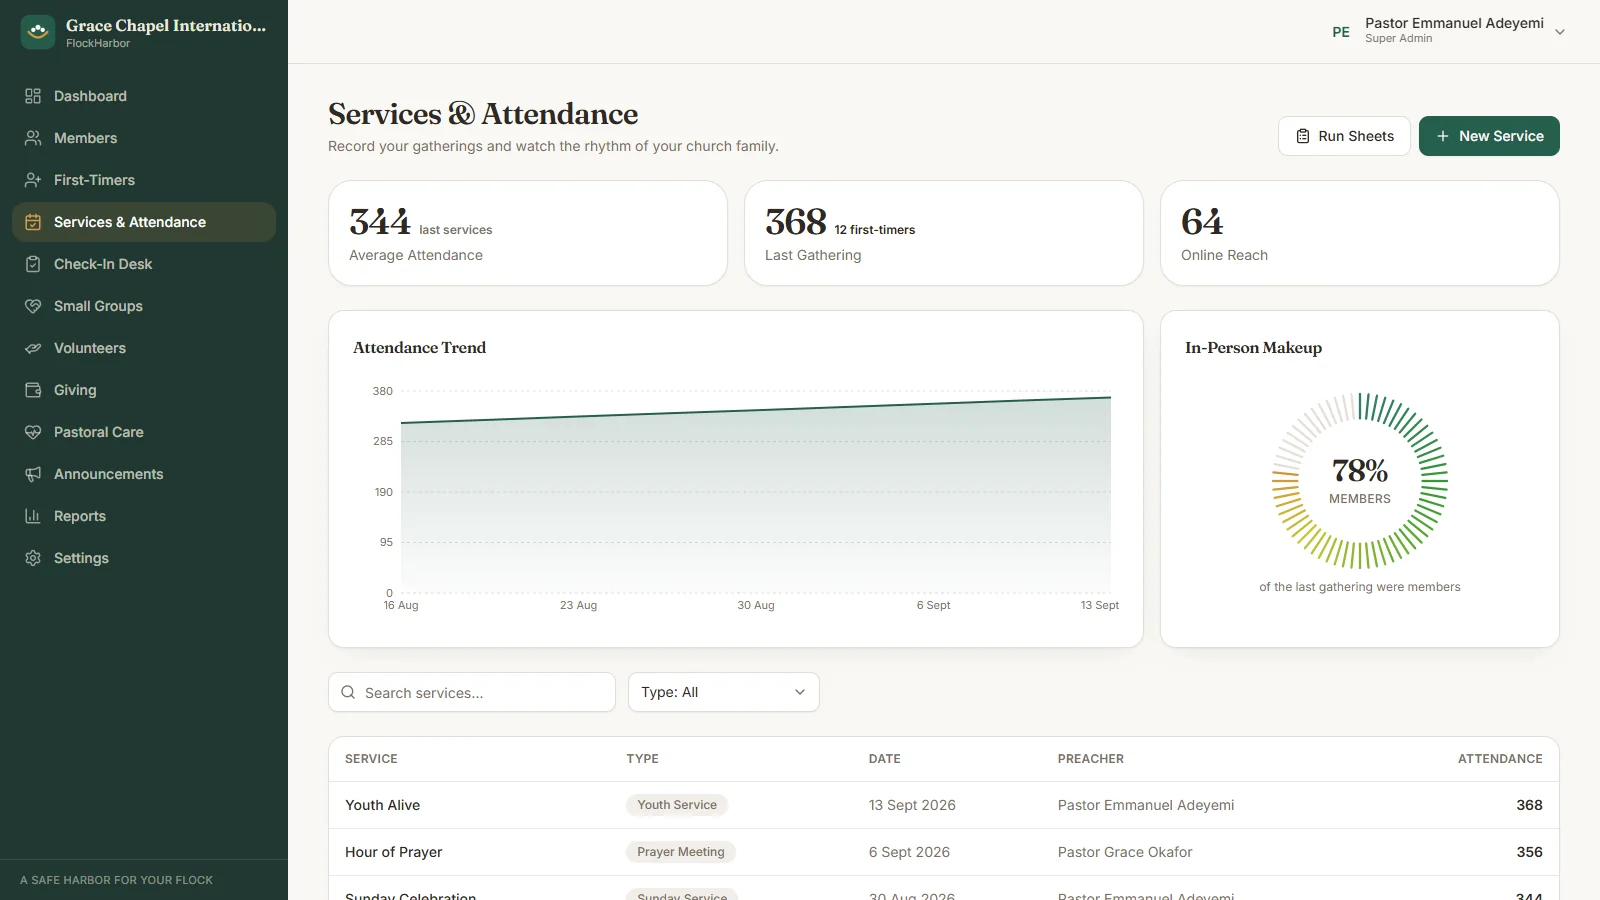Open the Hour of Prayer row
This screenshot has height=900, width=1600.
[944, 852]
